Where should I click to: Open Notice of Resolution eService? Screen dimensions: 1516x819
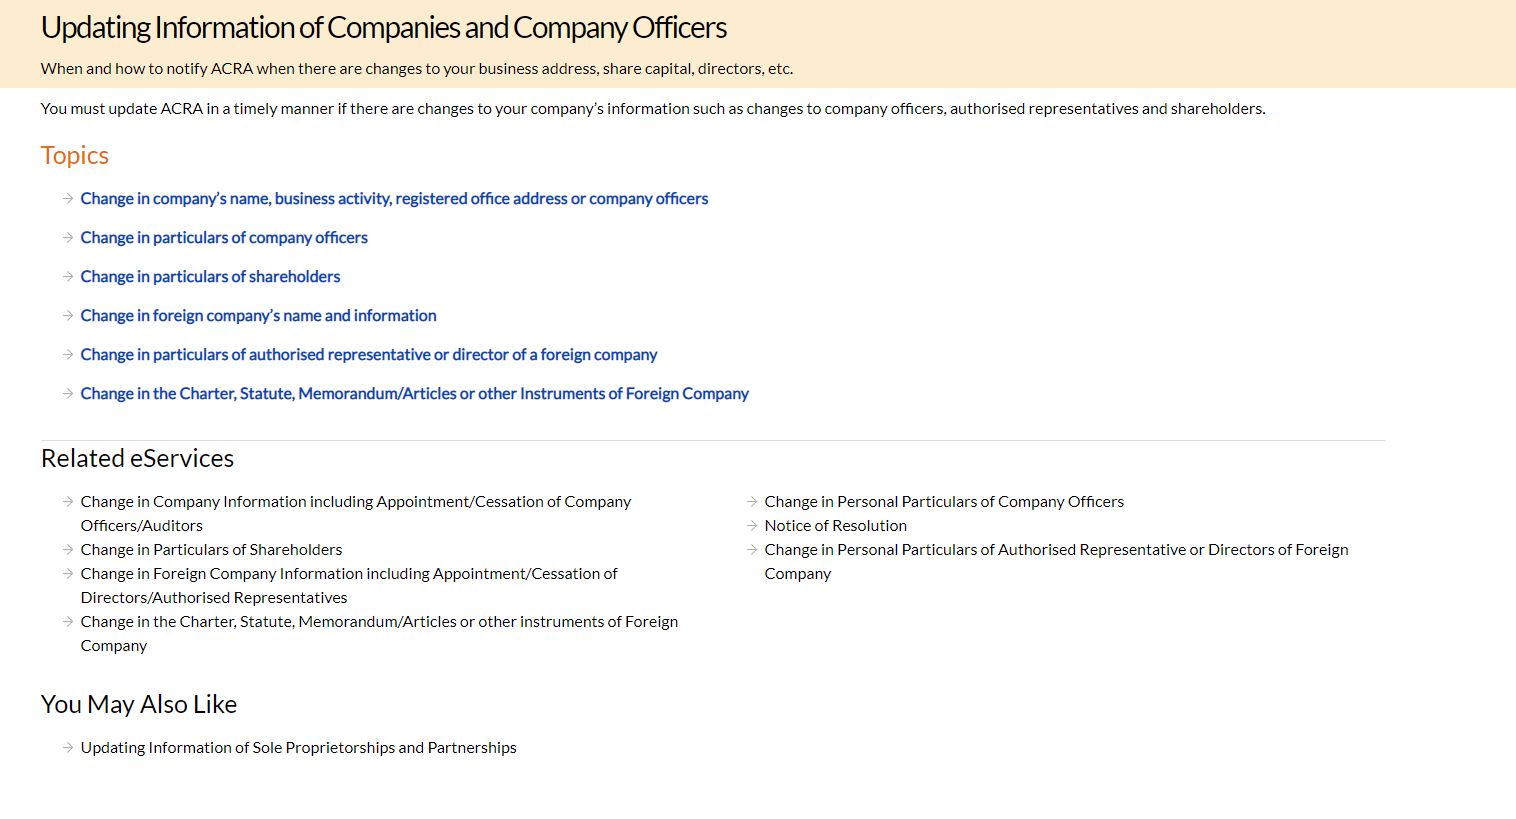coord(835,525)
